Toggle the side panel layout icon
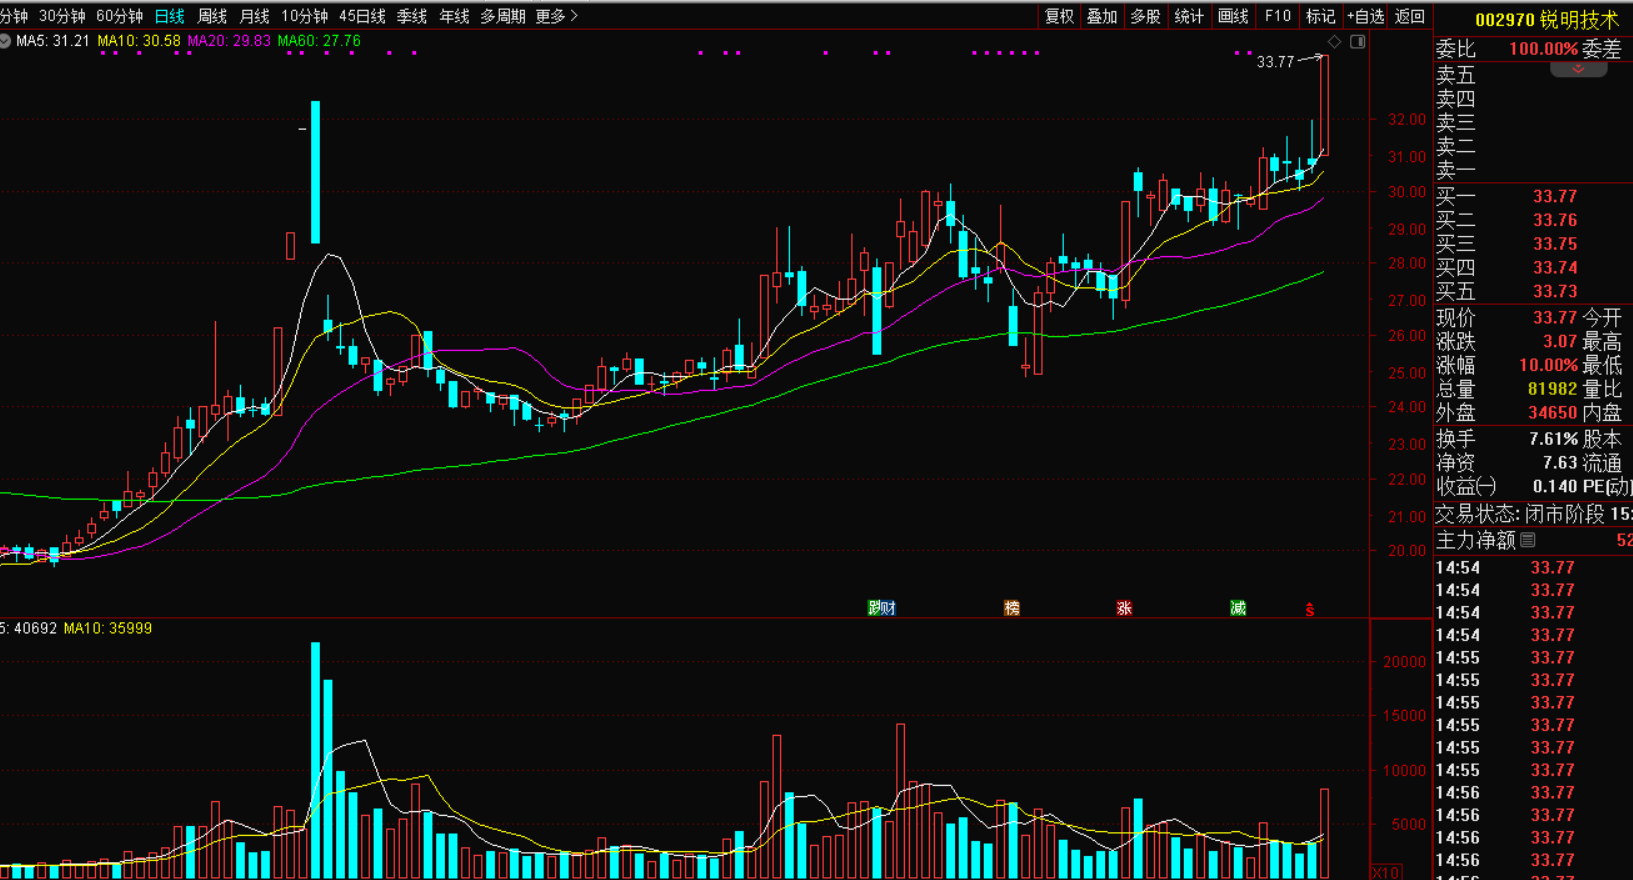 click(x=1357, y=41)
